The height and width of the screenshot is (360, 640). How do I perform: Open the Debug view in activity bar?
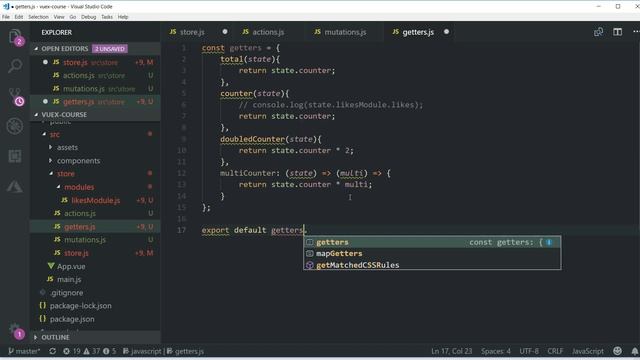point(15,126)
